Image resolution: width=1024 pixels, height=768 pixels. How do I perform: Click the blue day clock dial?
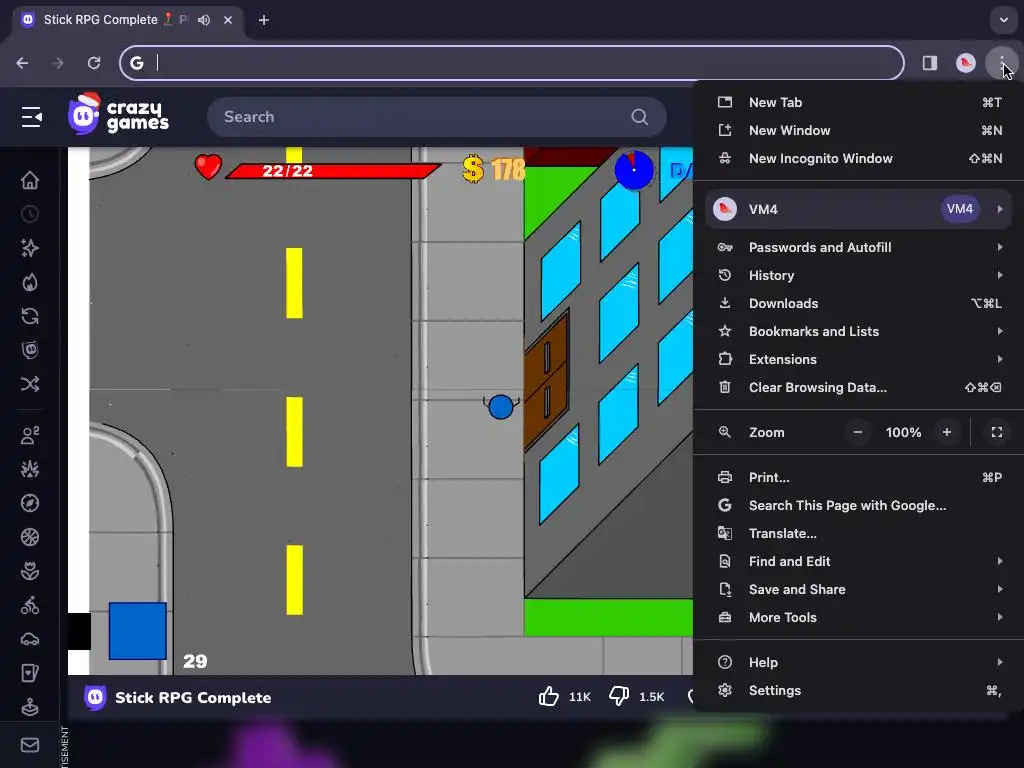[633, 170]
